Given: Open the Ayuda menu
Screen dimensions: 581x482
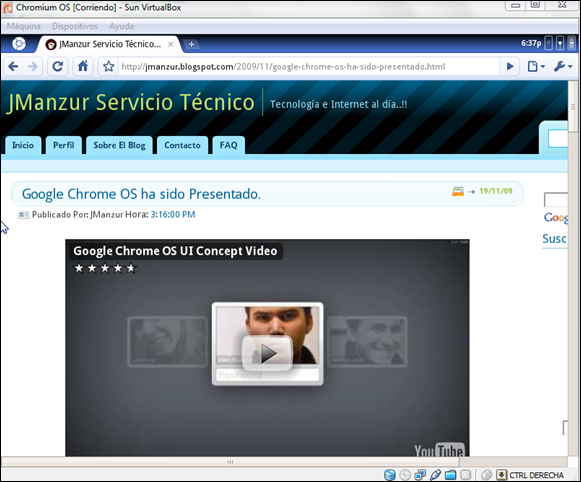Looking at the screenshot, I should tap(121, 26).
